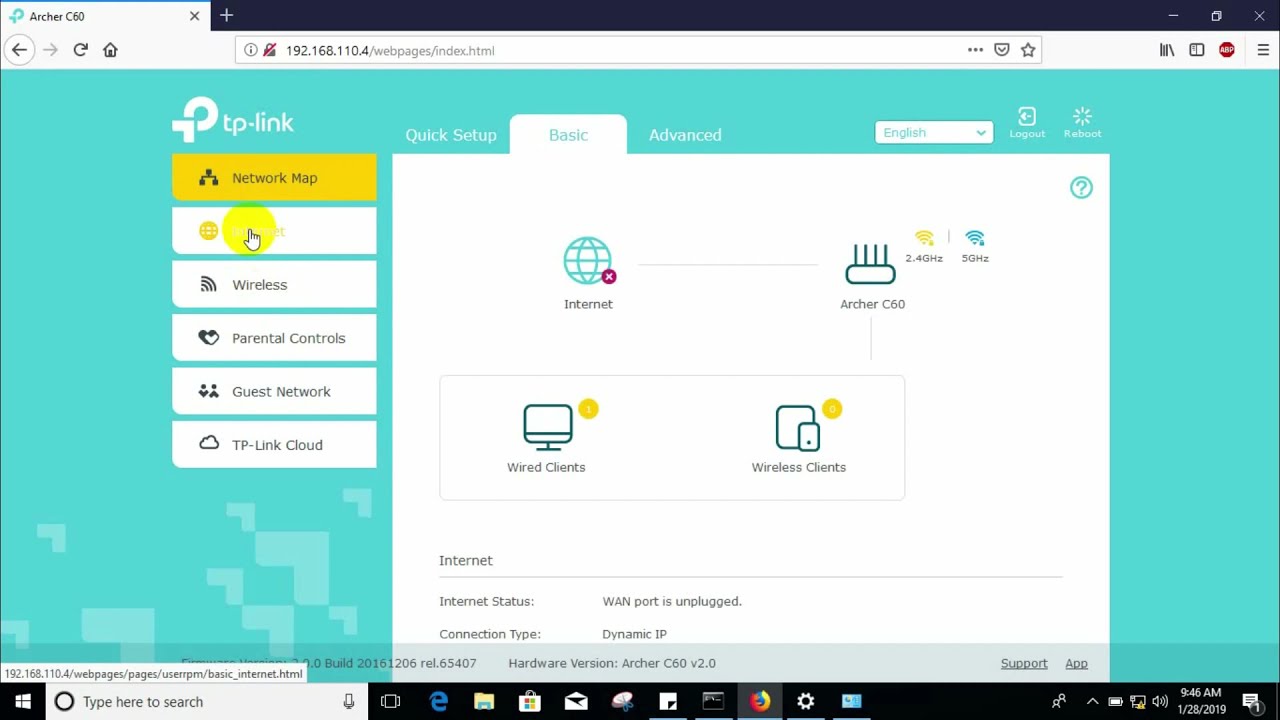Click the 'WAN port is unplugged.' status text
Screen dimensions: 1280x720
pos(672,601)
